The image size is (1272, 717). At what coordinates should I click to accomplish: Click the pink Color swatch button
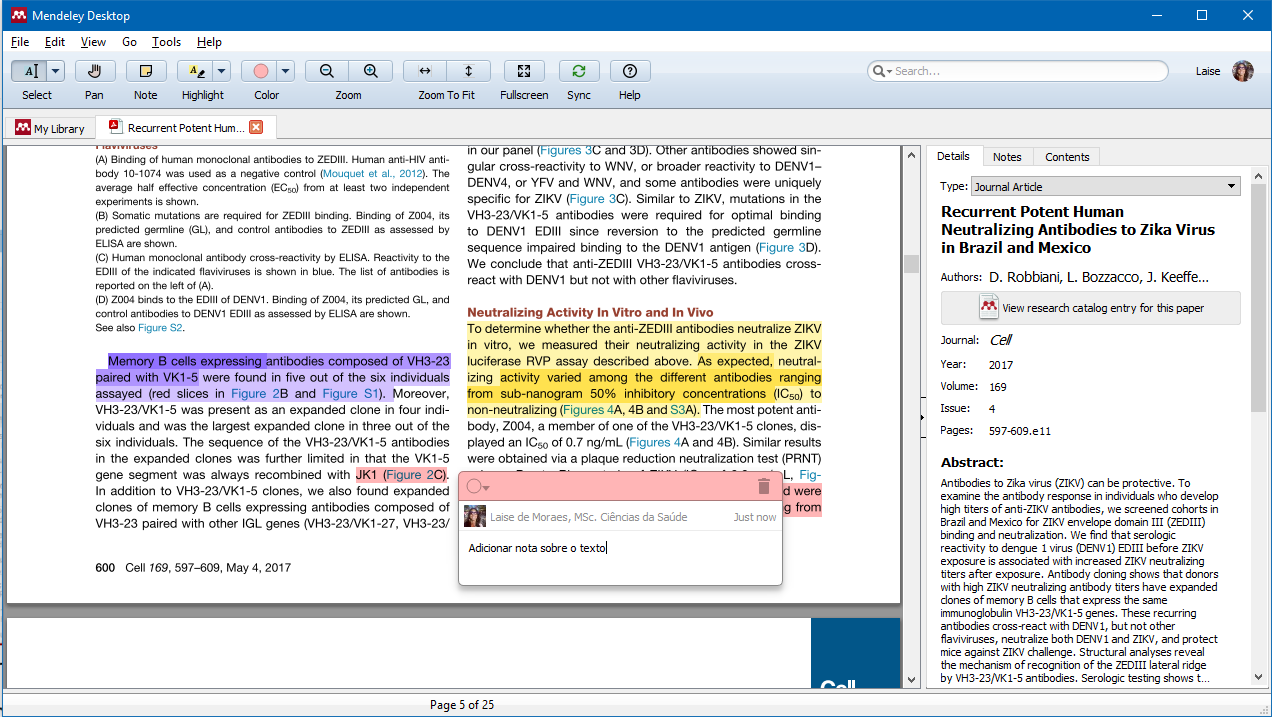(260, 71)
